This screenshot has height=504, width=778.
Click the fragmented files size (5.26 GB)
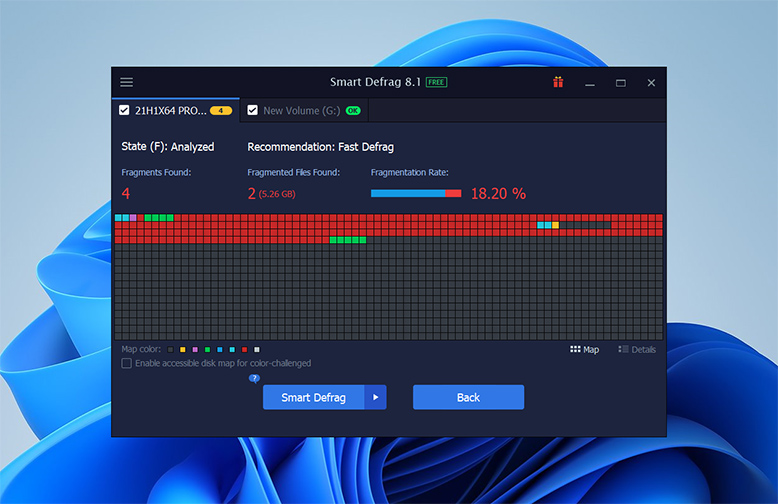tap(277, 194)
